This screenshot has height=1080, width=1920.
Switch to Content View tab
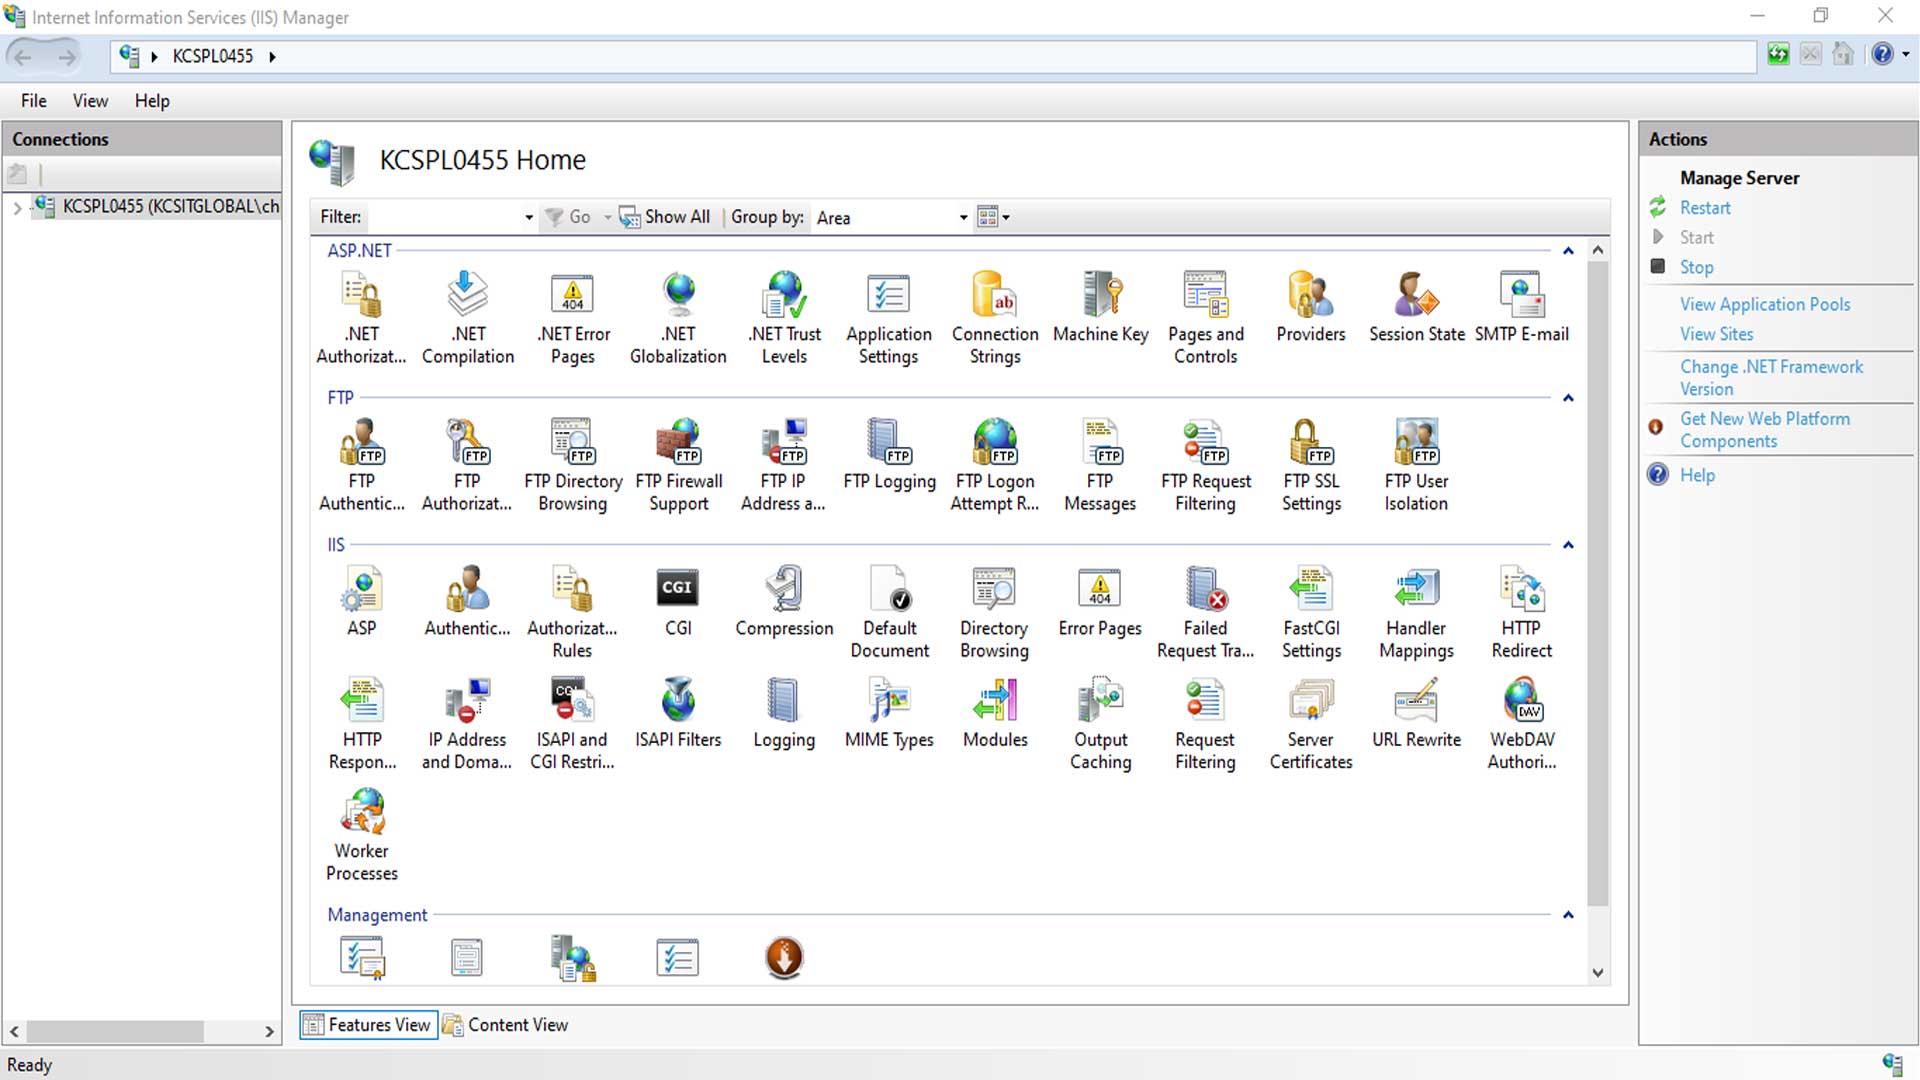click(506, 1025)
